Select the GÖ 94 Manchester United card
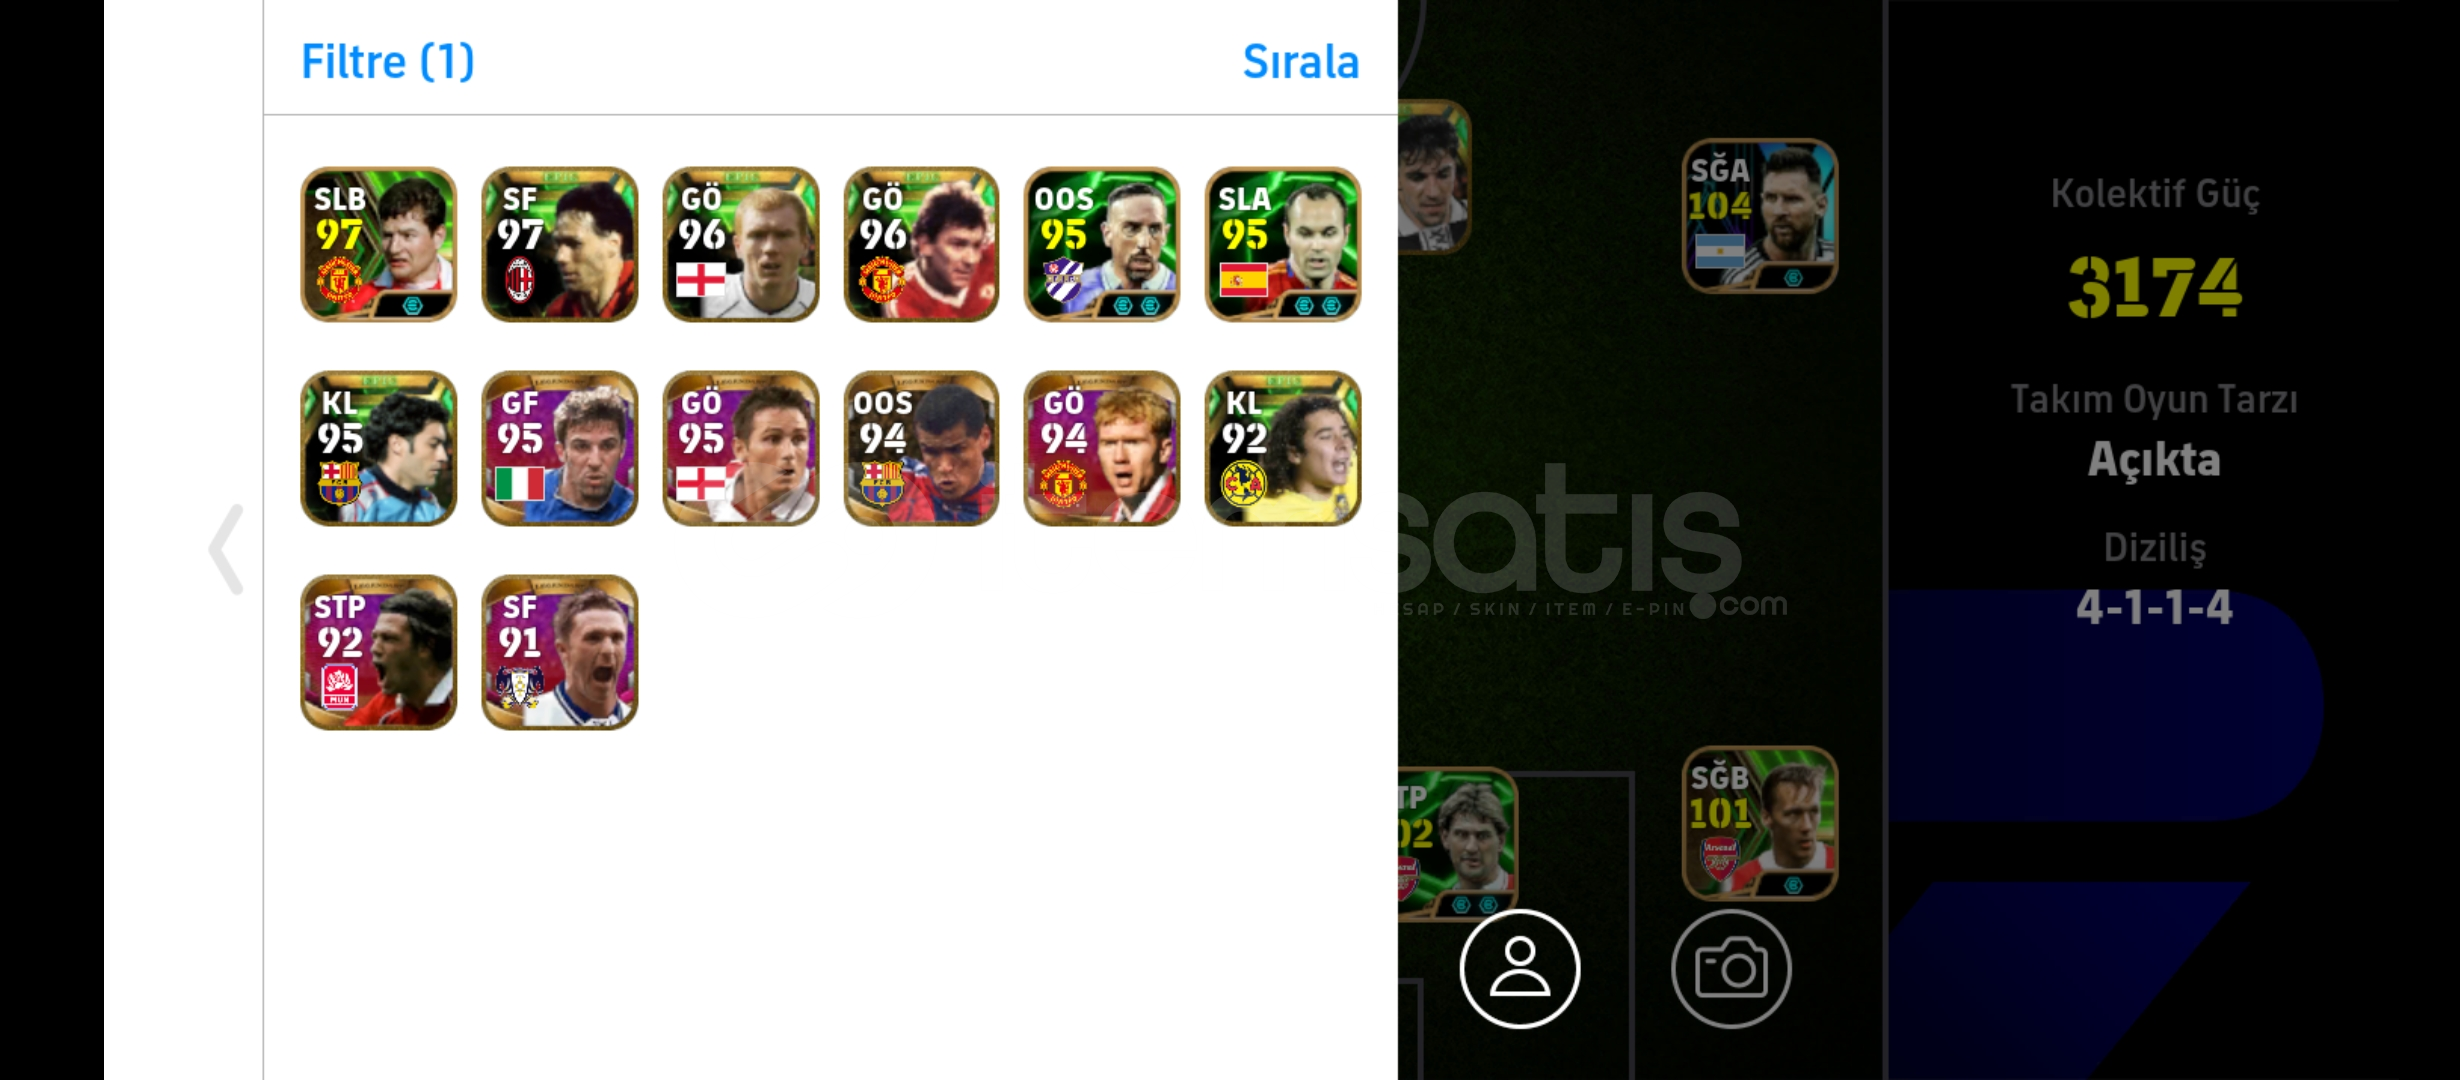The width and height of the screenshot is (2460, 1080). 1102,448
